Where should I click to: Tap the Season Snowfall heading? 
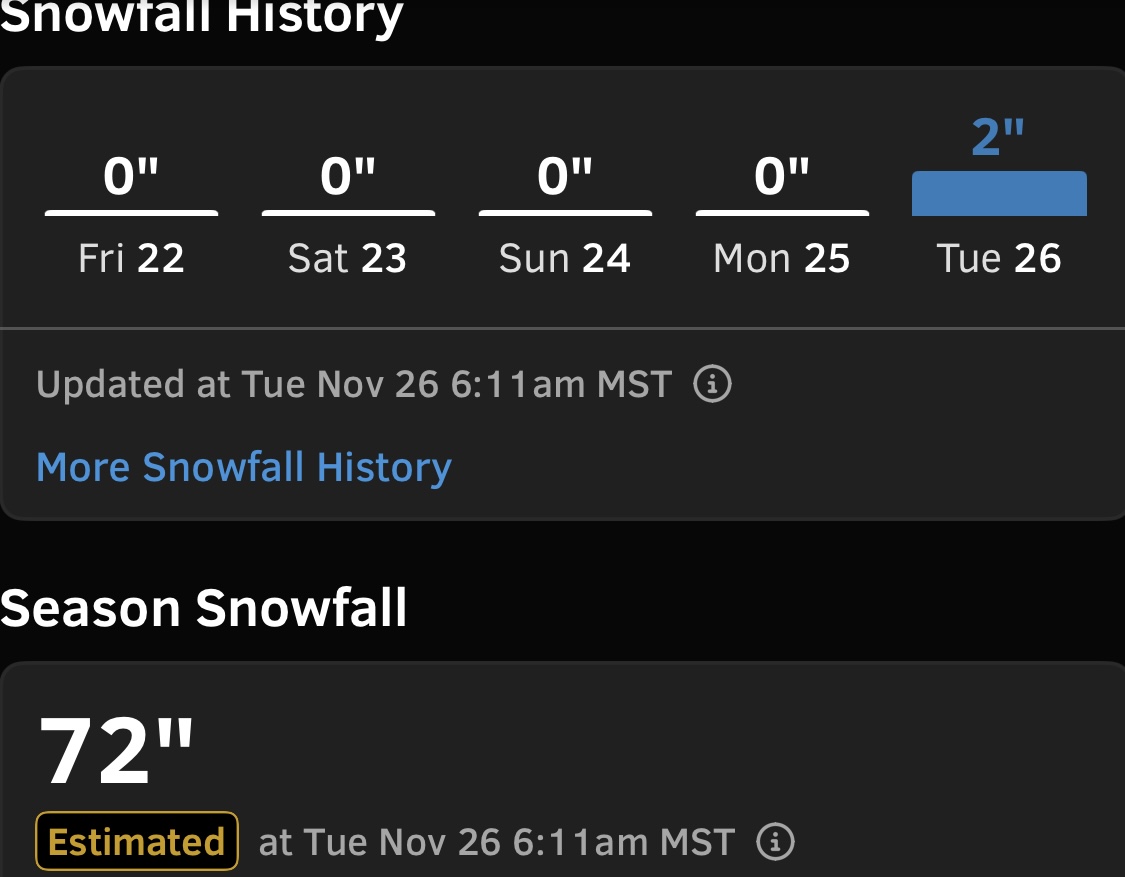click(x=204, y=609)
